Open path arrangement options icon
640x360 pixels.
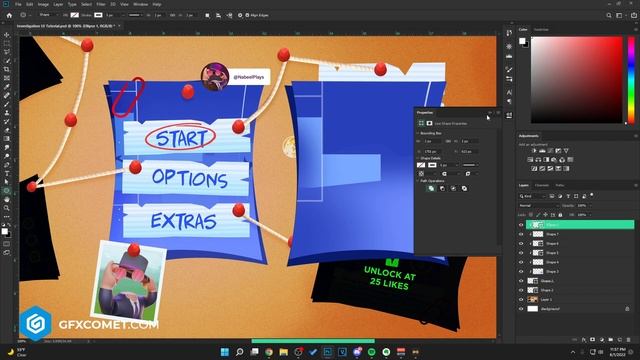coord(229,15)
